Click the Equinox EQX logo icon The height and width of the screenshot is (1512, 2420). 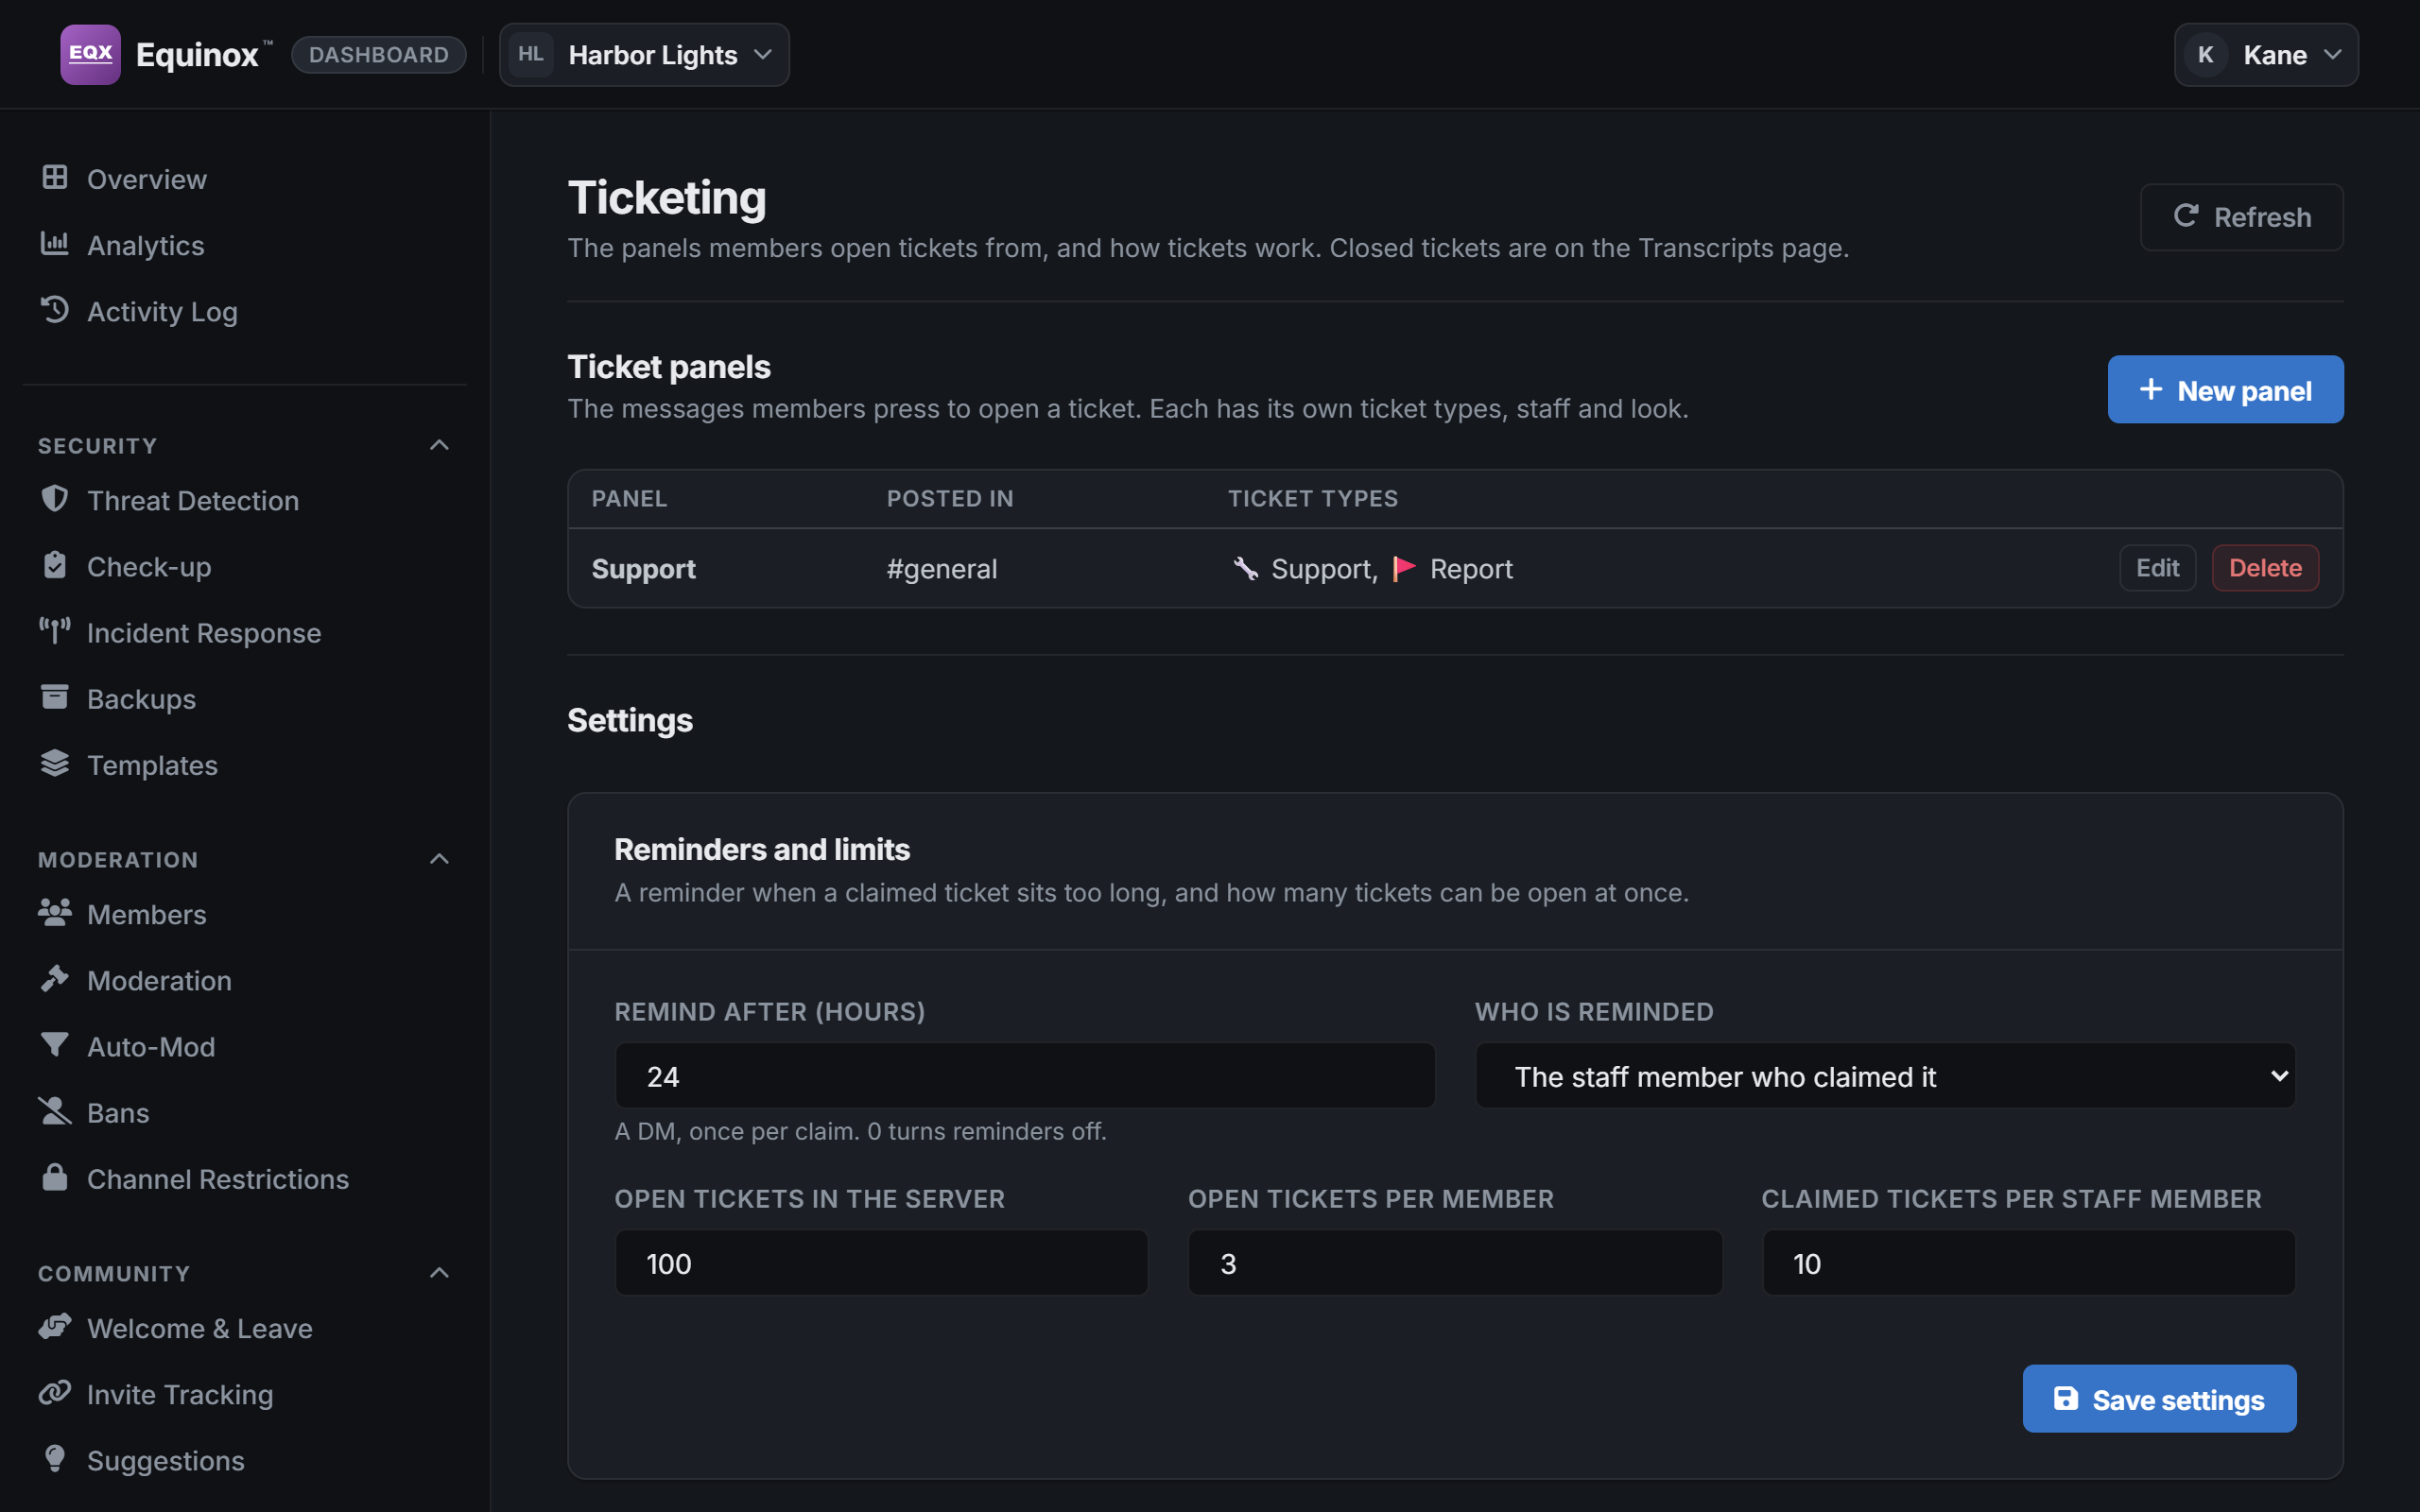90,54
